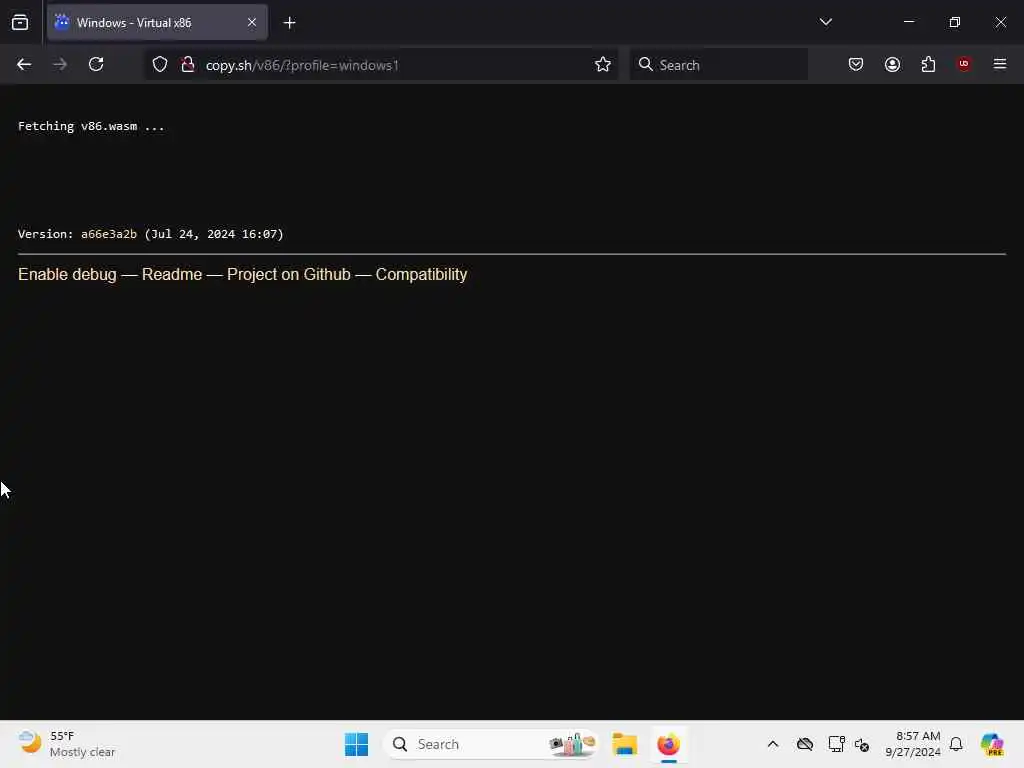Open a new browser tab
The width and height of the screenshot is (1024, 768).
click(289, 23)
